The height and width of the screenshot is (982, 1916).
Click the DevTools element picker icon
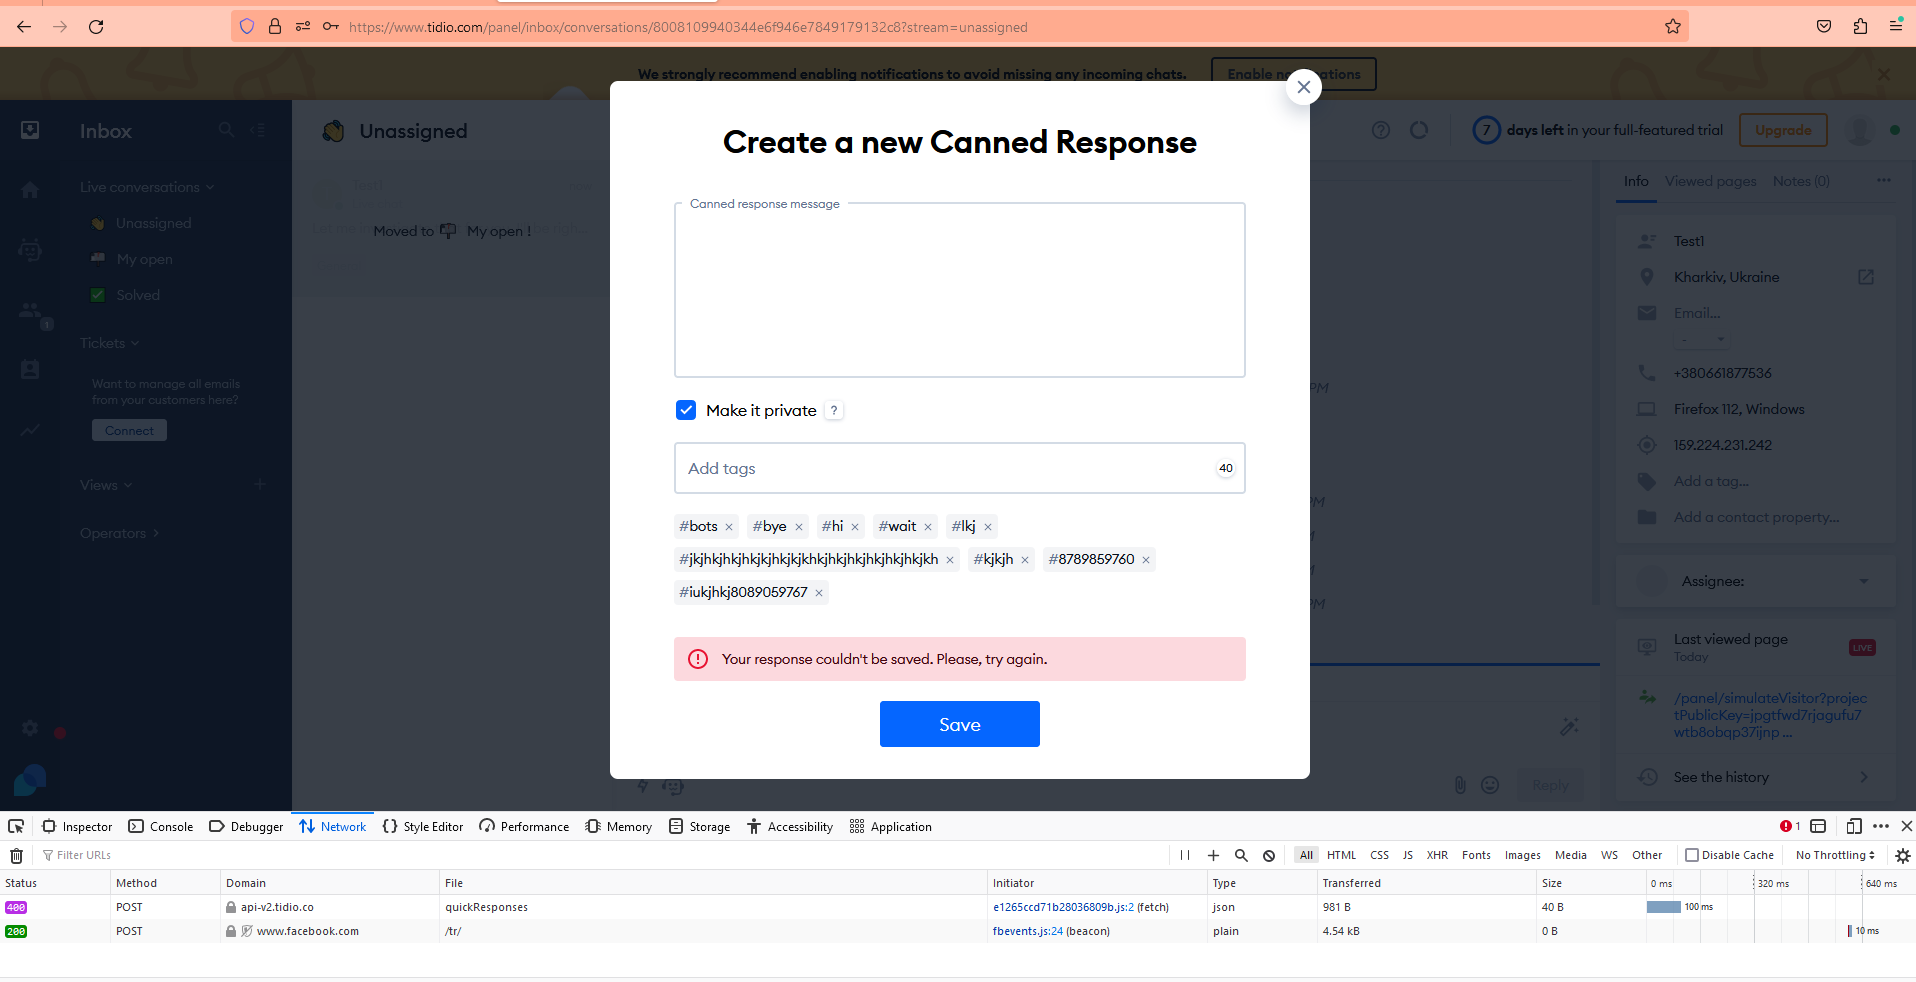click(16, 826)
